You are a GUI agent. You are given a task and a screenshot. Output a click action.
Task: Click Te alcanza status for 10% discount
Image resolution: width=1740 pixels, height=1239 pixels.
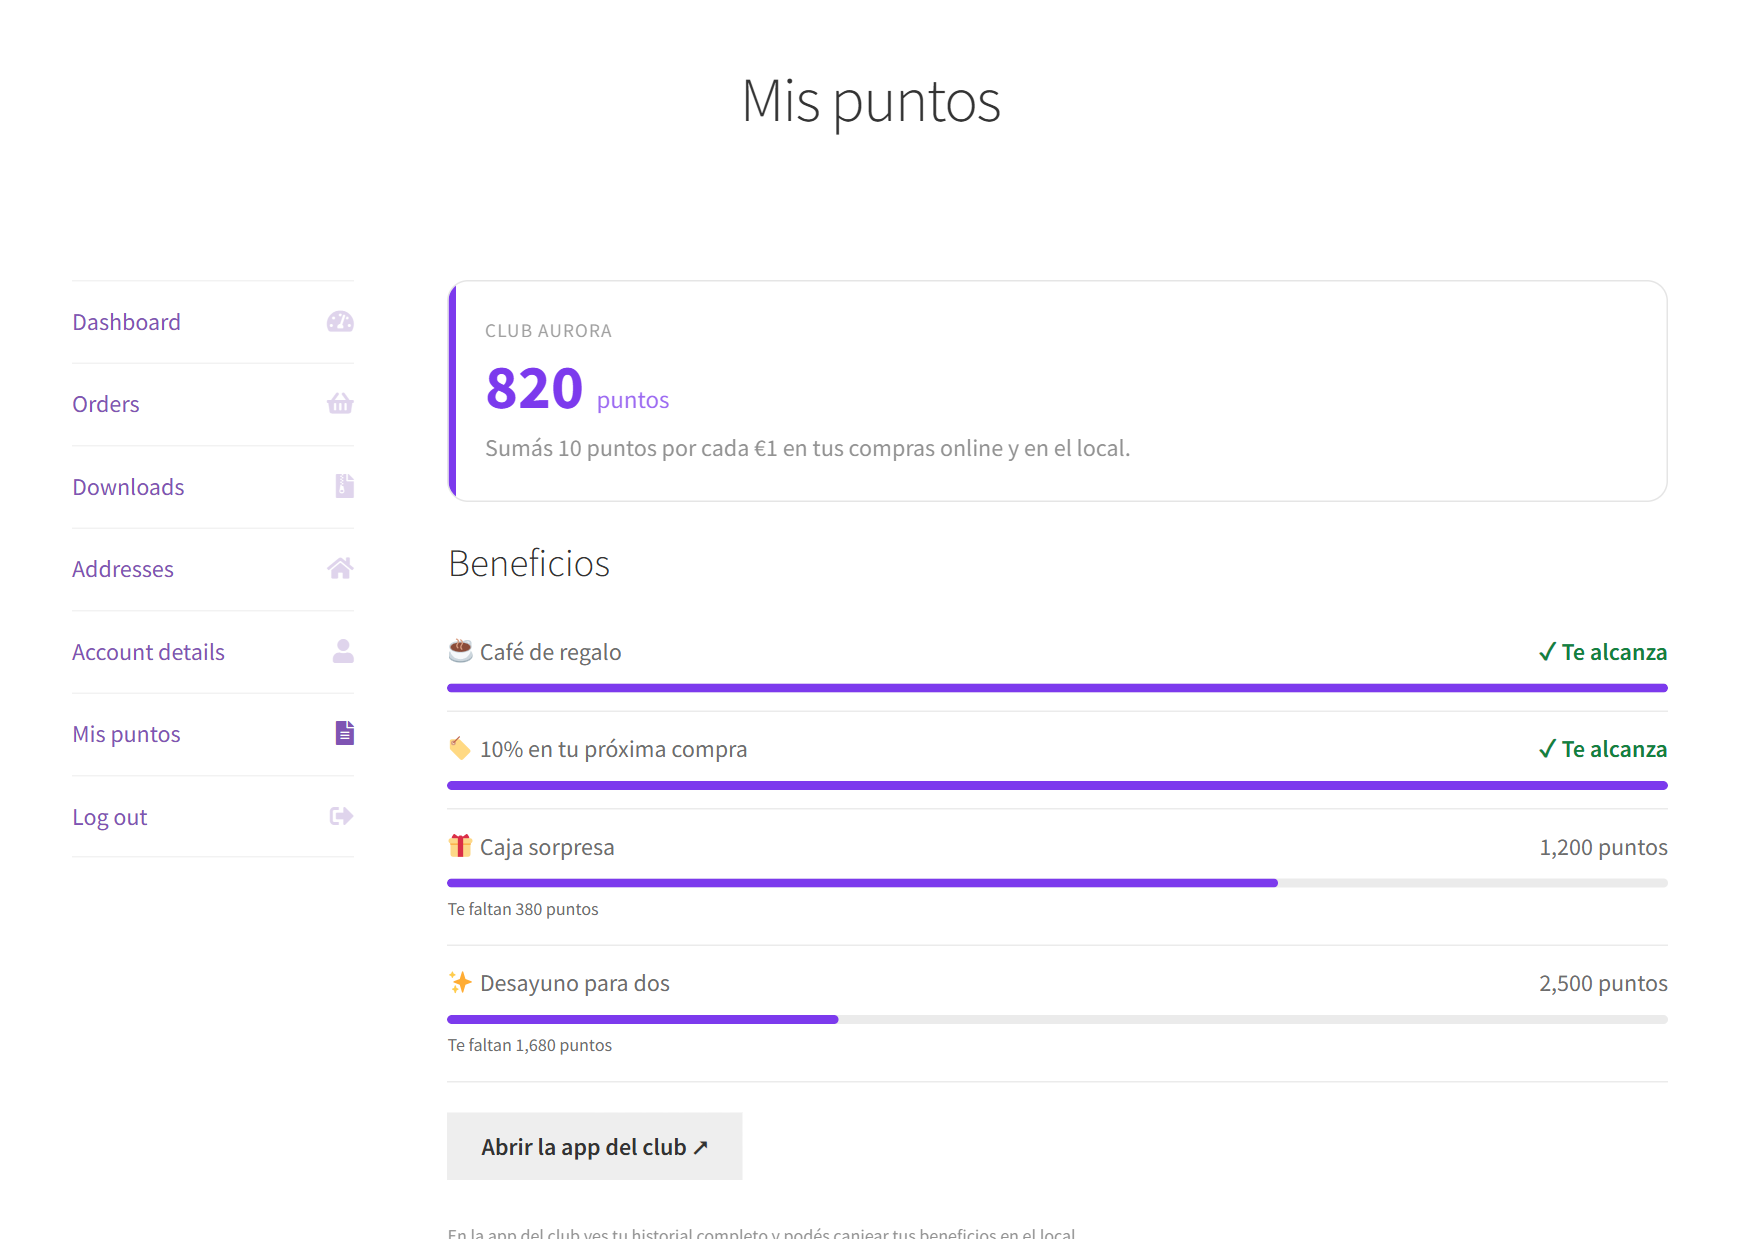coord(1602,749)
